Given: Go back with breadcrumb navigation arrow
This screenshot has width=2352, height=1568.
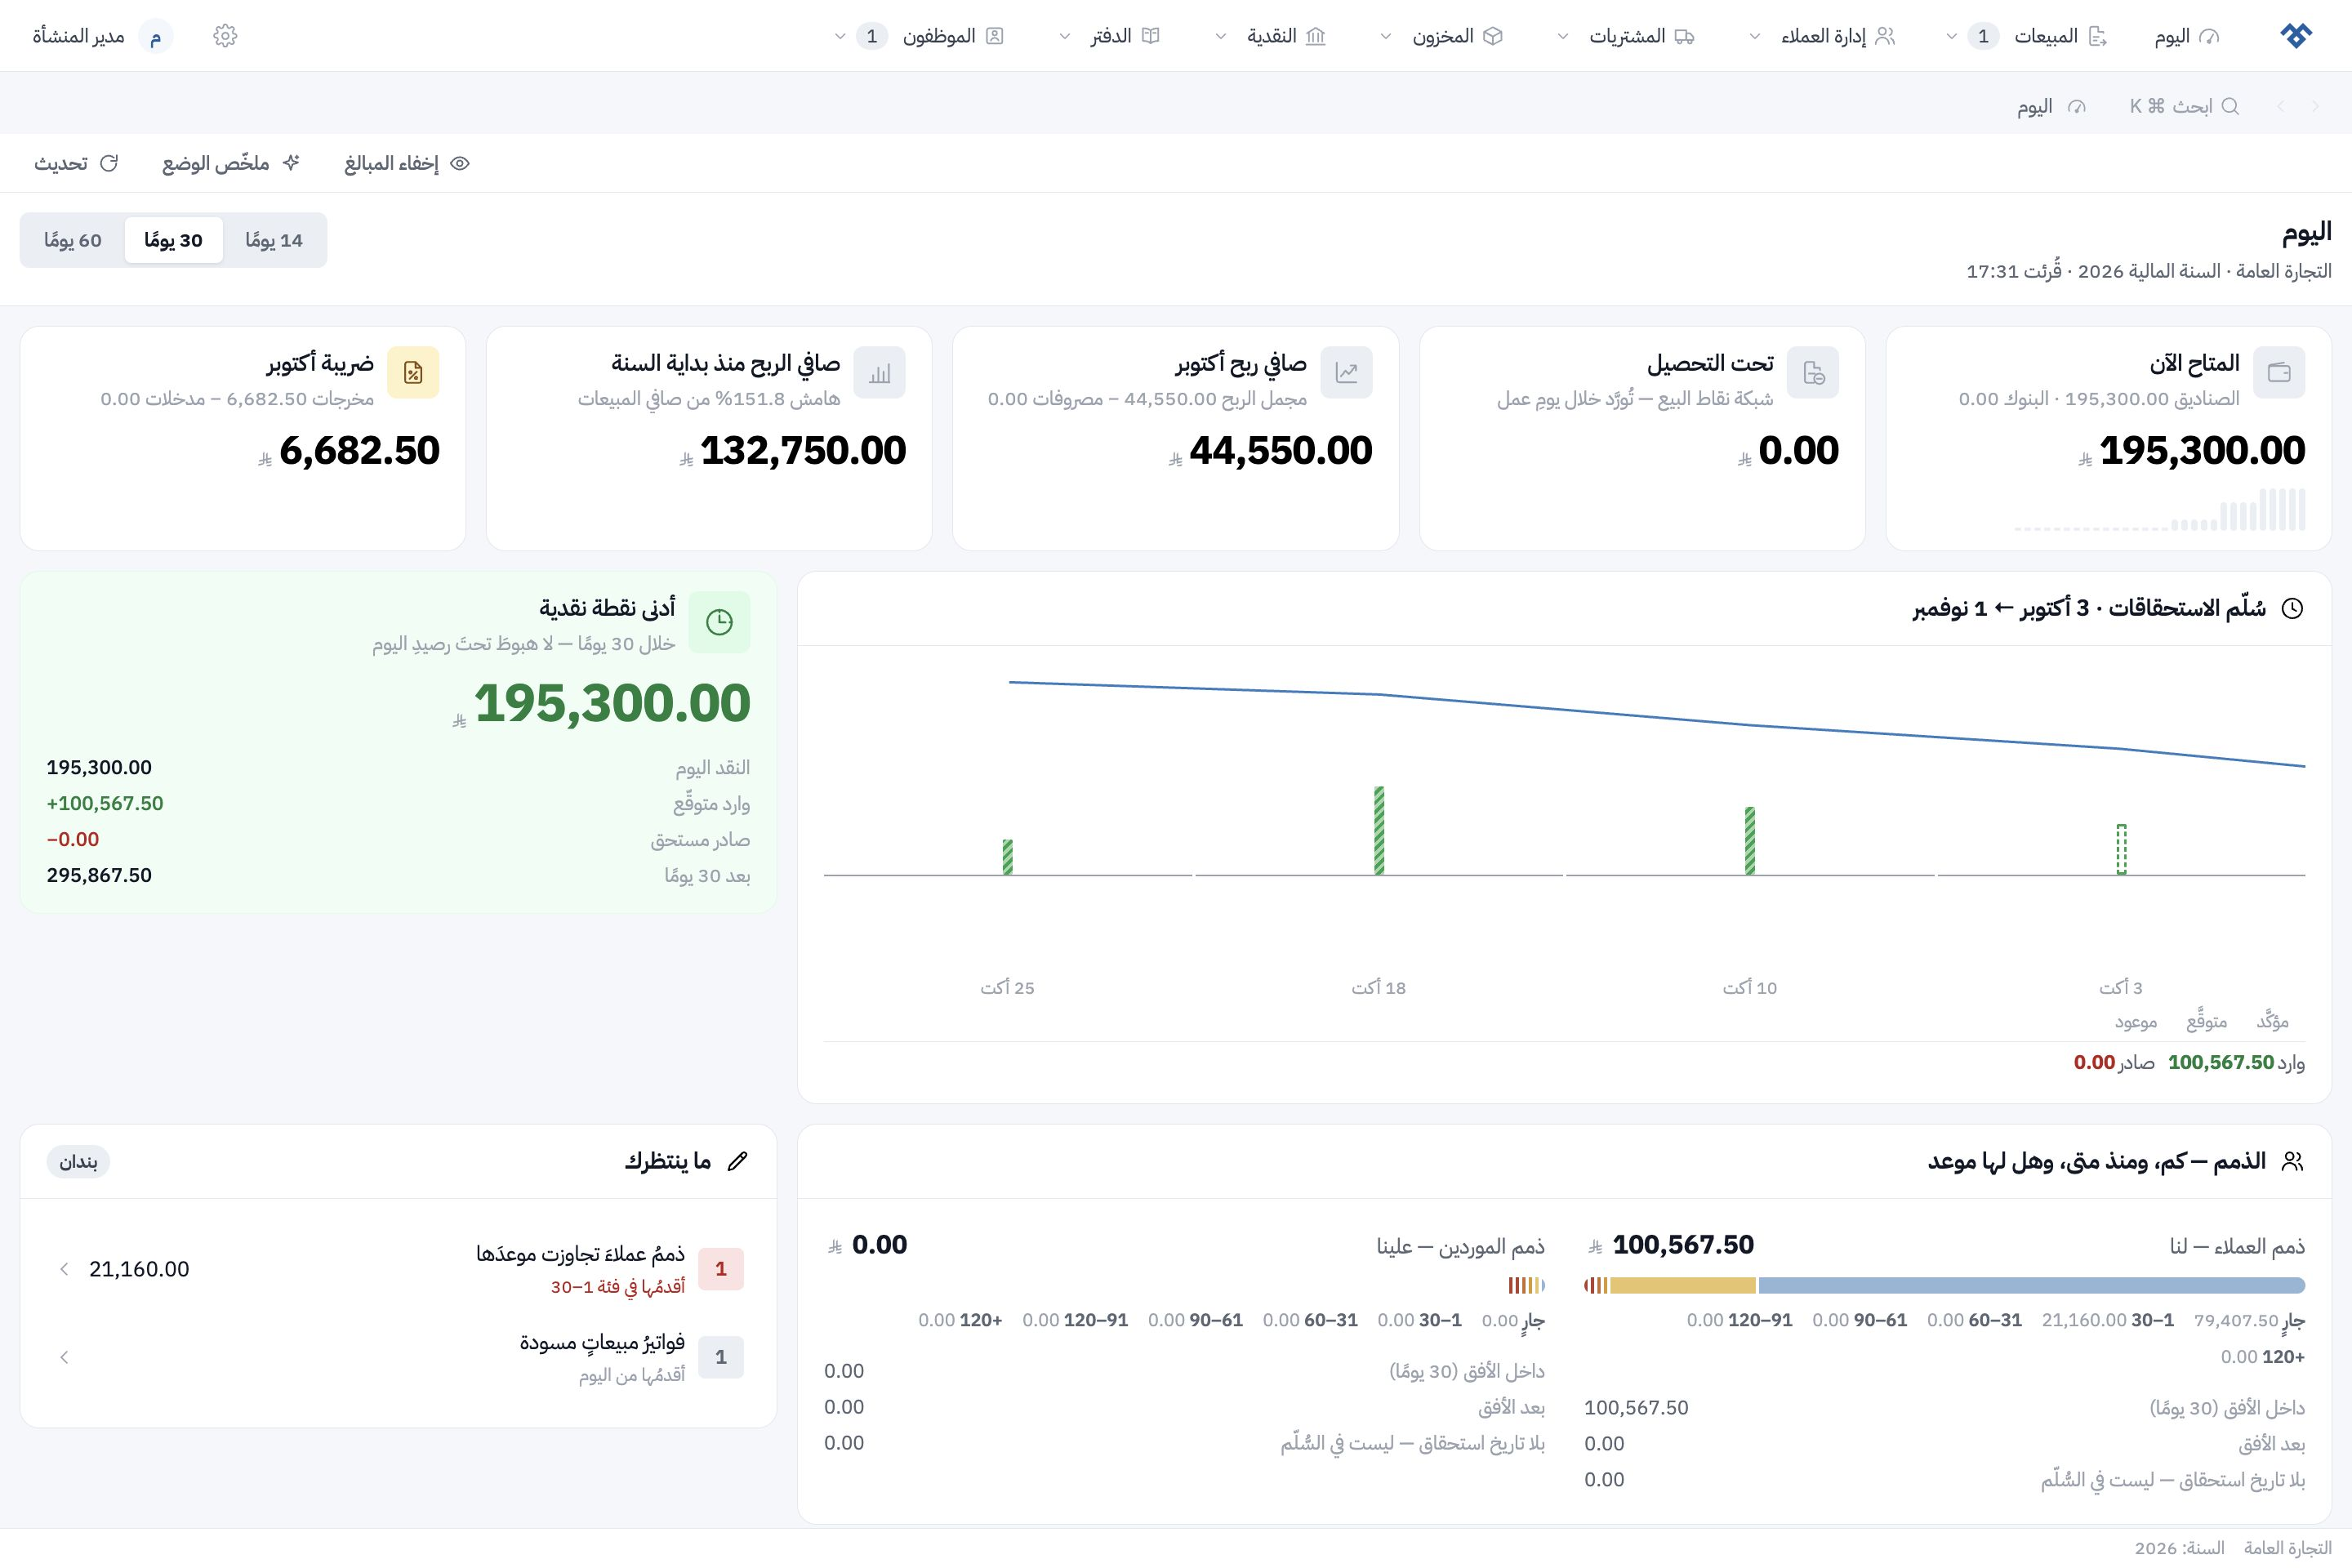Looking at the screenshot, I should [x=2315, y=106].
